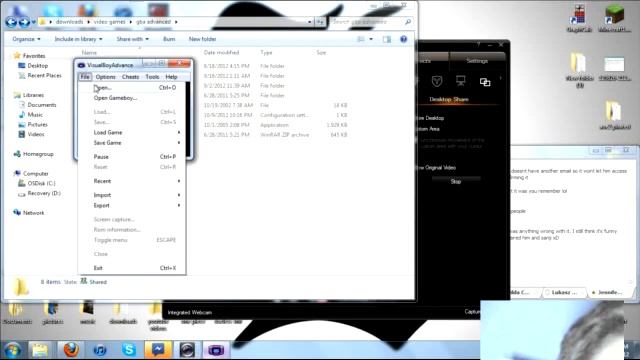The height and width of the screenshot is (360, 640).
Task: Expand the Export submenu
Action: 131,205
